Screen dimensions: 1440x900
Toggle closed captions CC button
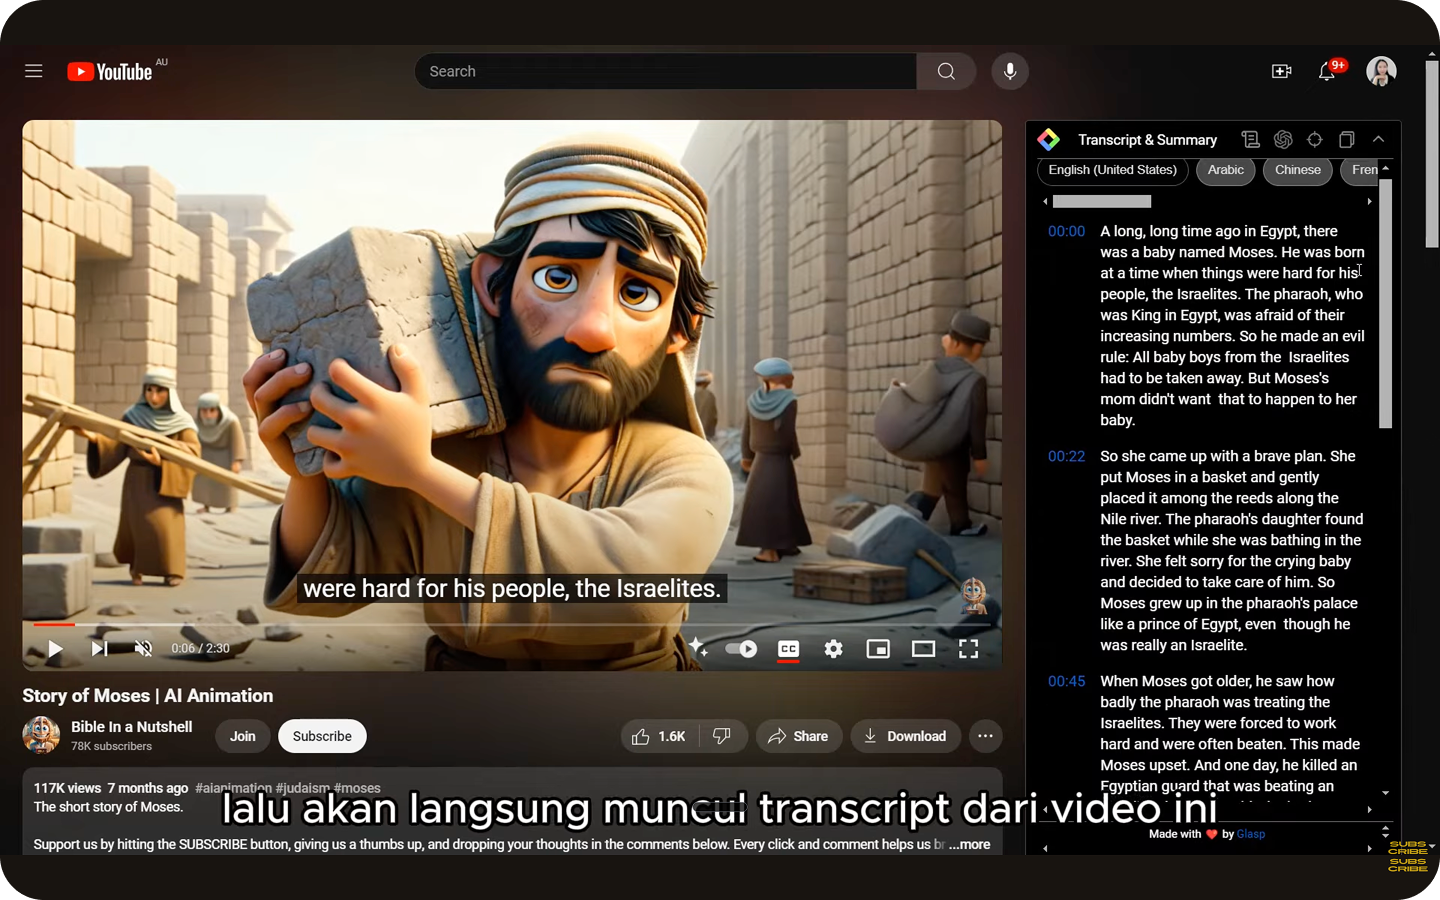point(788,649)
